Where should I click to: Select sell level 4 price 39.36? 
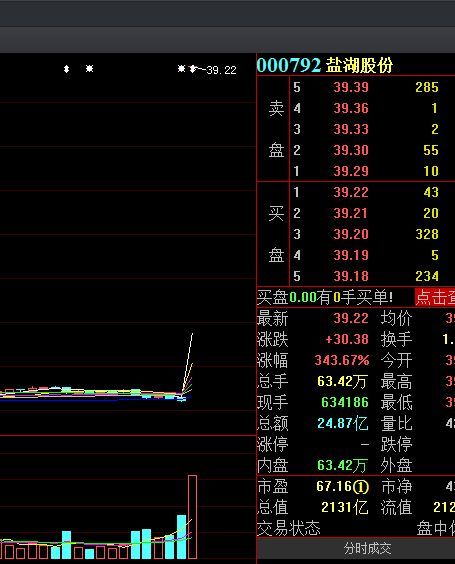[351, 108]
